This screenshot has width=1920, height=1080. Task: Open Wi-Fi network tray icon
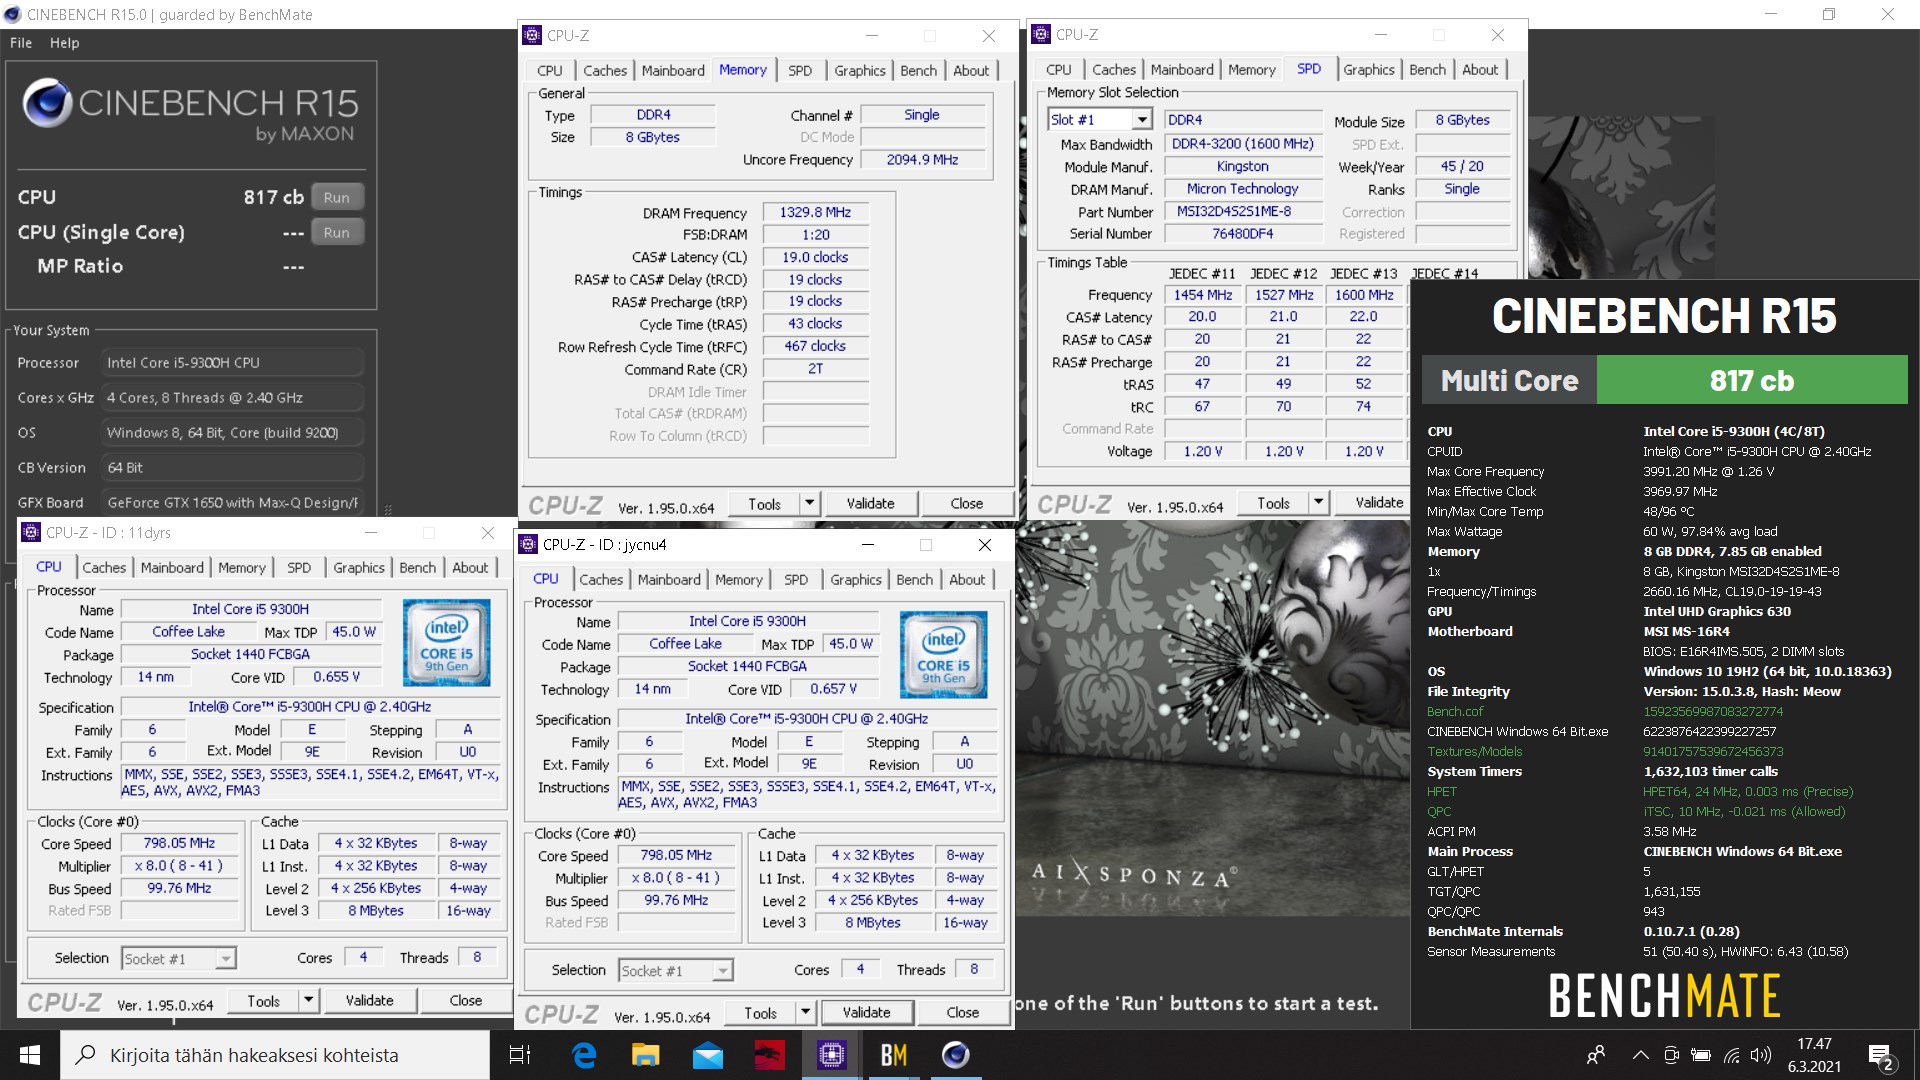(1731, 1055)
